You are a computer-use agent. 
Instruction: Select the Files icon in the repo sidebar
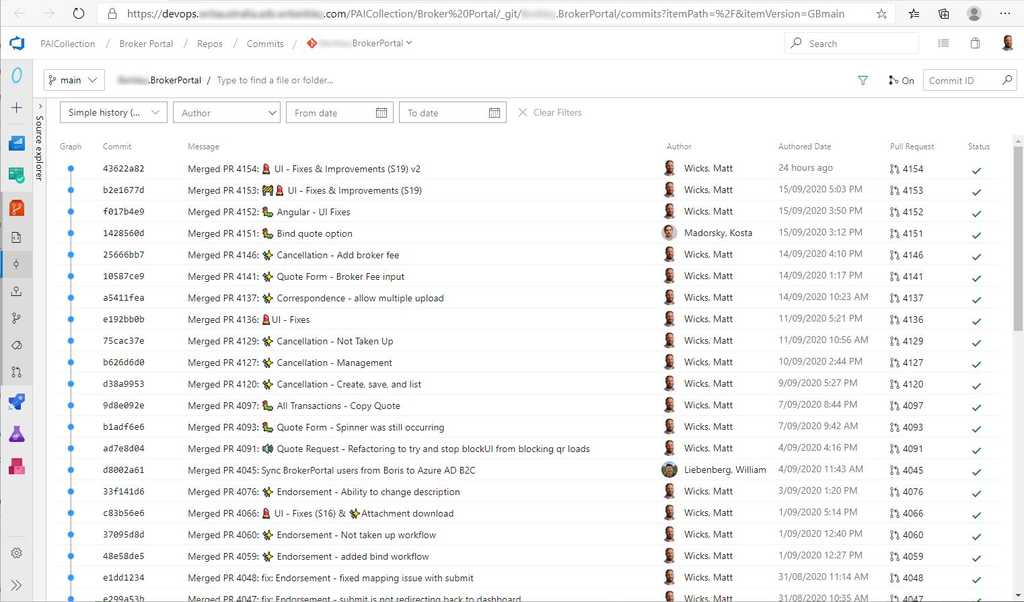click(16, 237)
